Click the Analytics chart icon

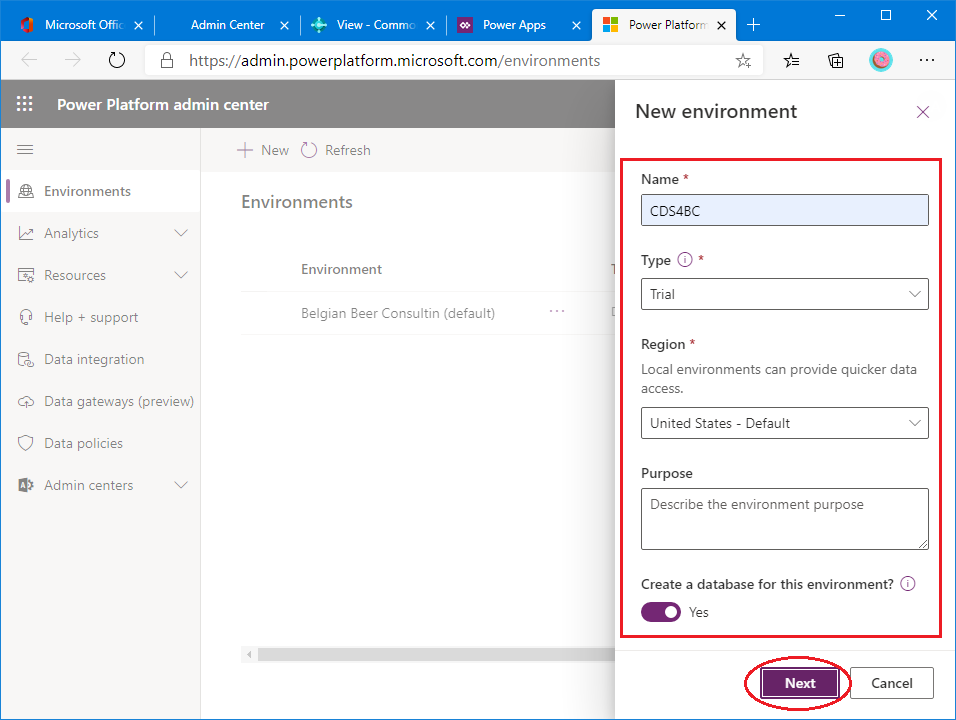point(26,233)
